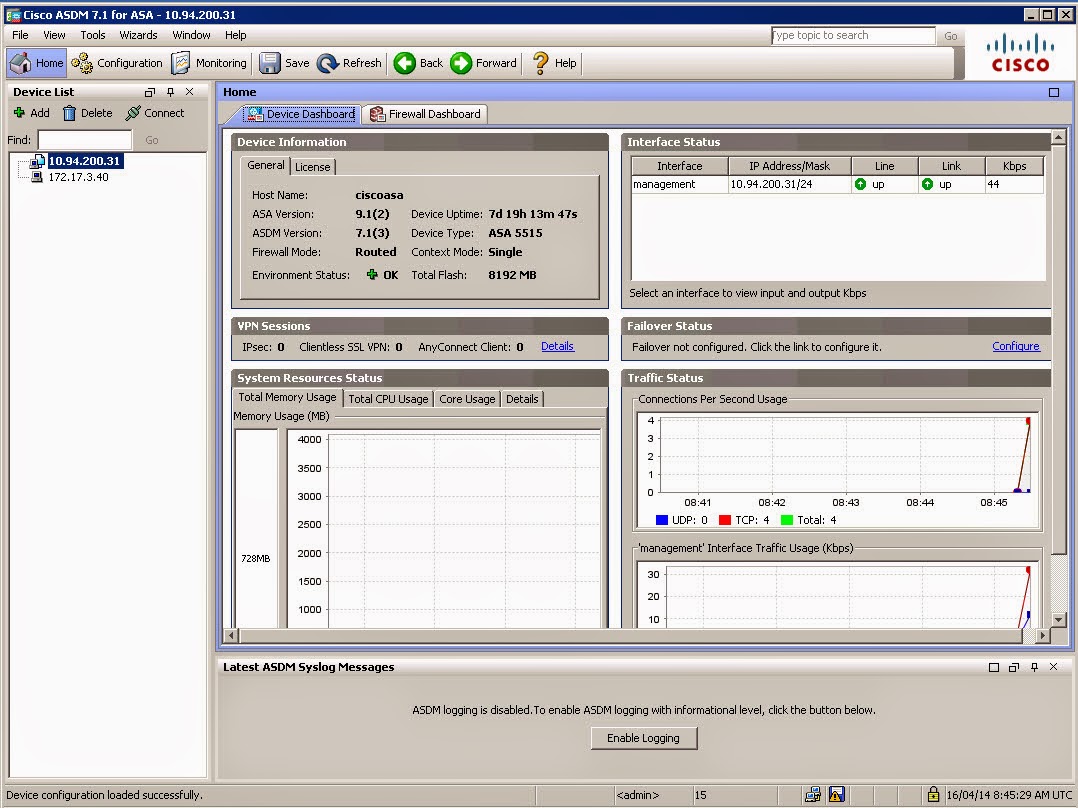Screen dimensions: 1078x808
Task: Open the Wizards menu
Action: click(x=138, y=34)
